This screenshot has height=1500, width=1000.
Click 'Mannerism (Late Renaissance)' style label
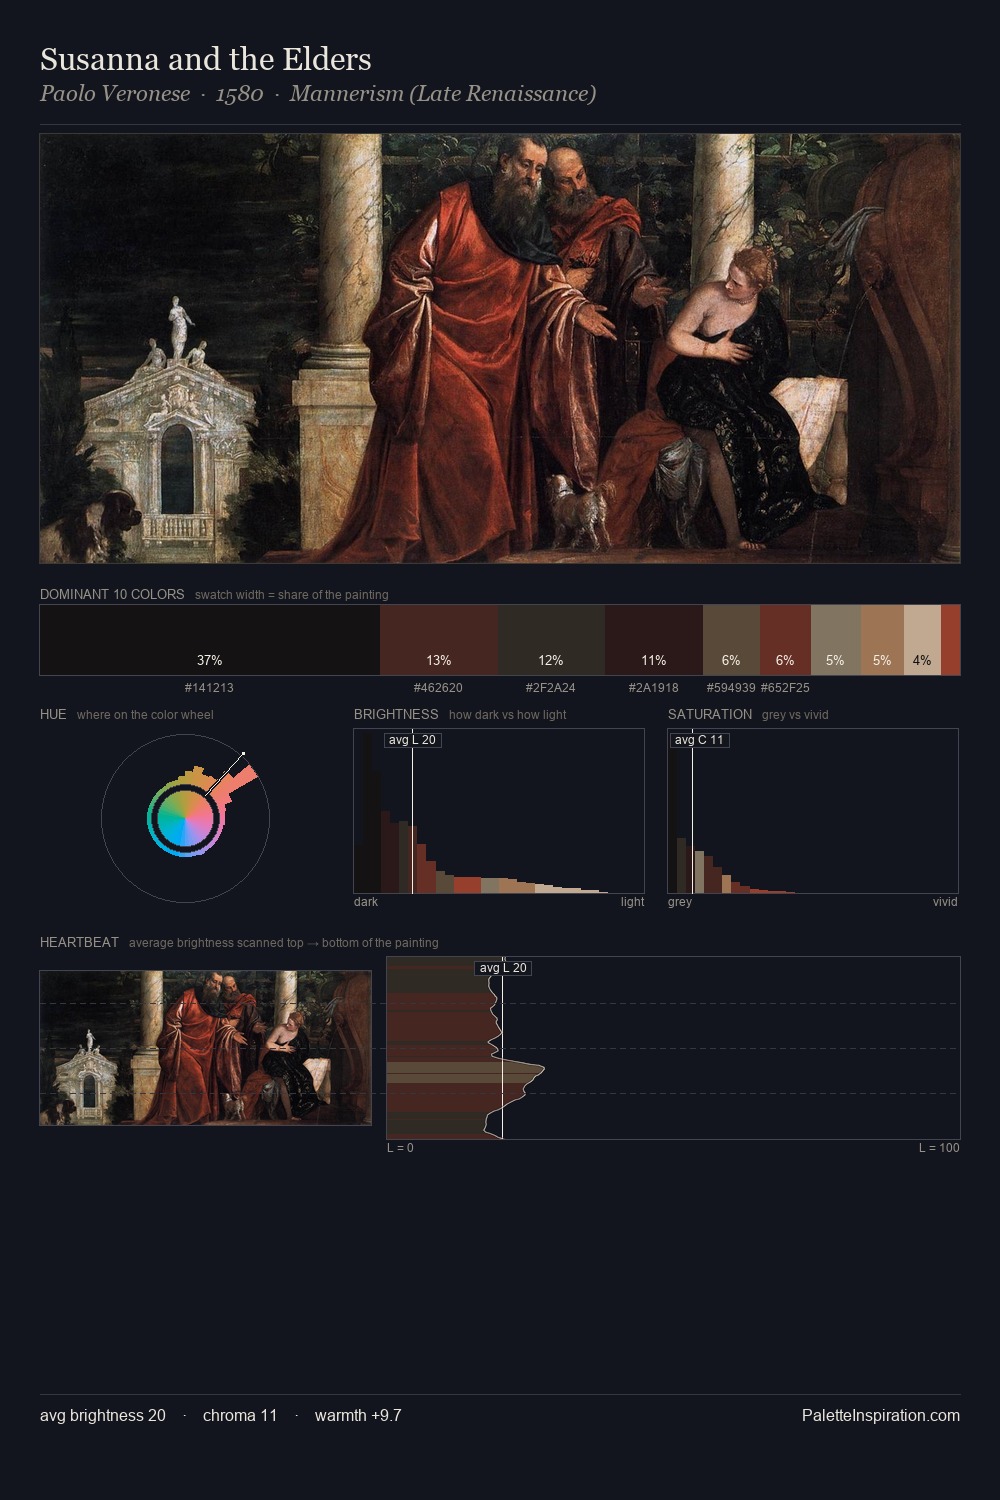tap(443, 94)
